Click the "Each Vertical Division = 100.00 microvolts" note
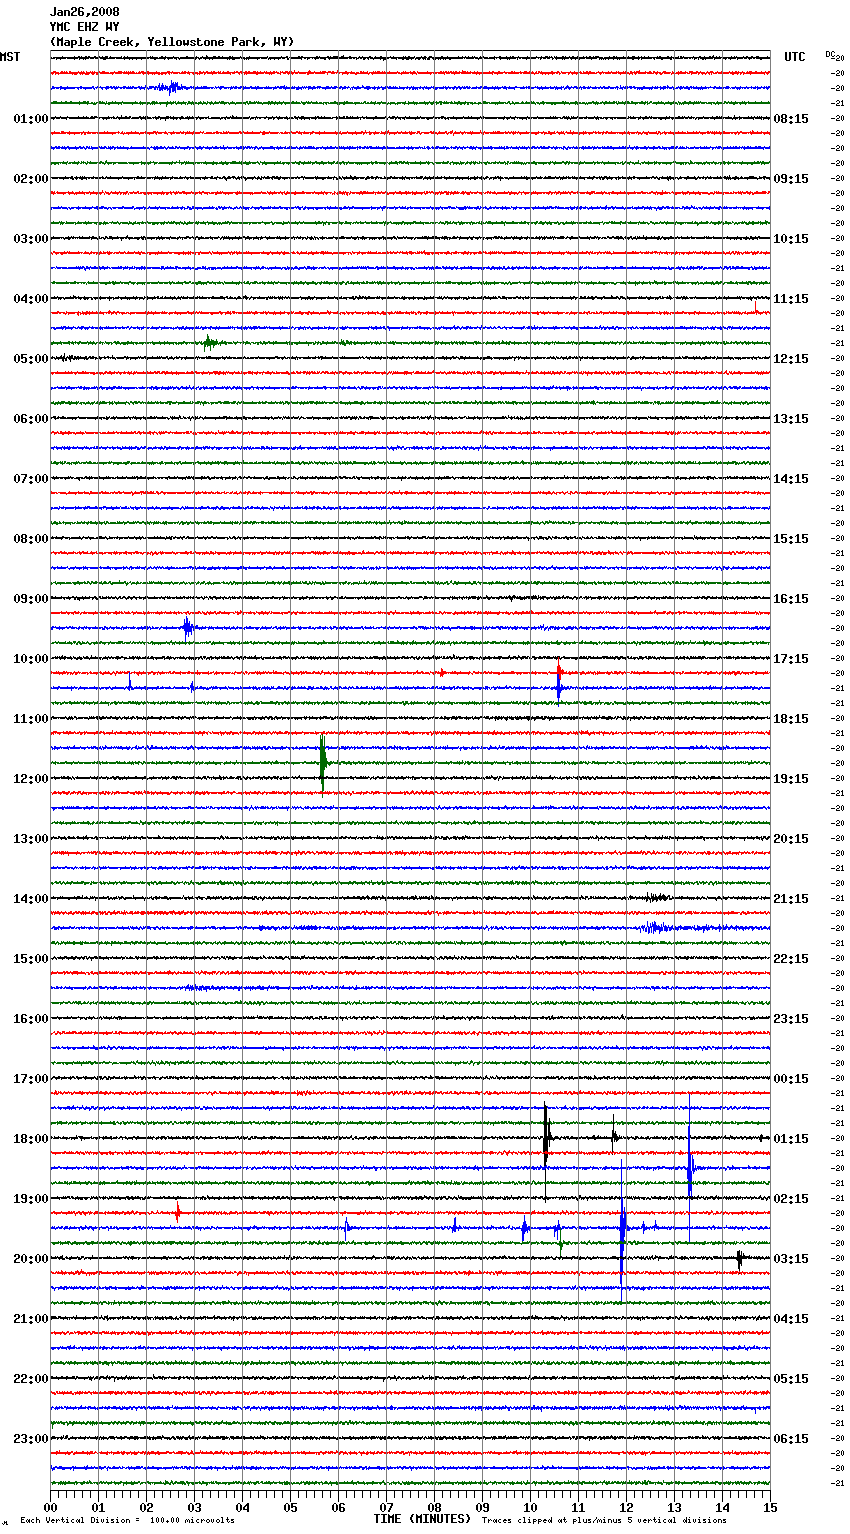Viewport: 850px width, 1534px height. tap(127, 1520)
